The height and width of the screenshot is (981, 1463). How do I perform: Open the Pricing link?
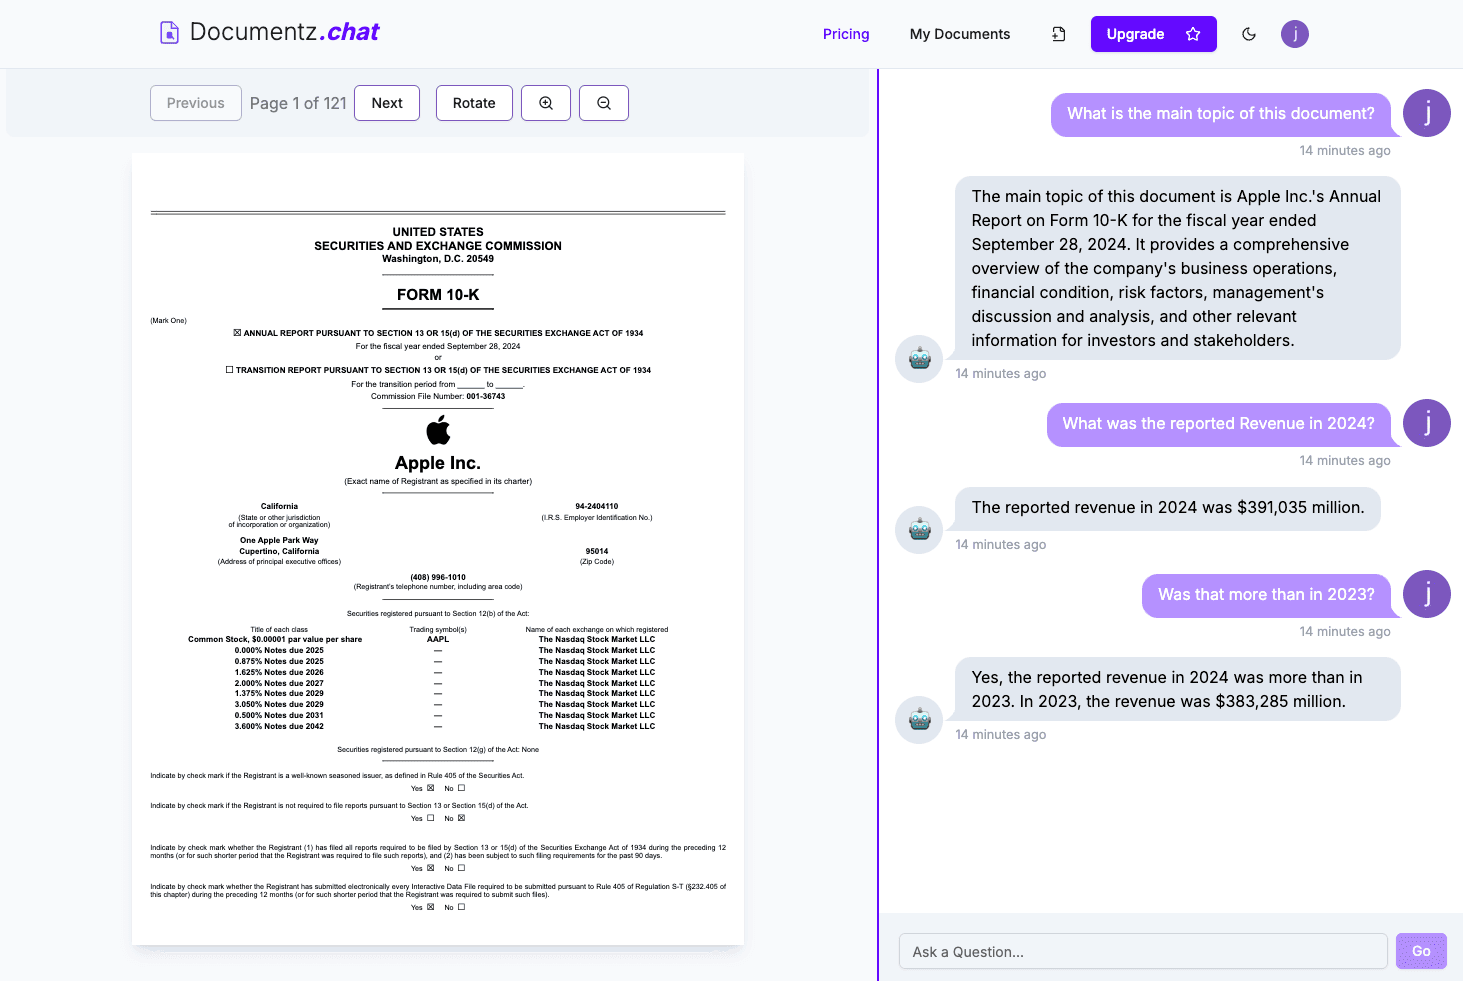tap(846, 34)
